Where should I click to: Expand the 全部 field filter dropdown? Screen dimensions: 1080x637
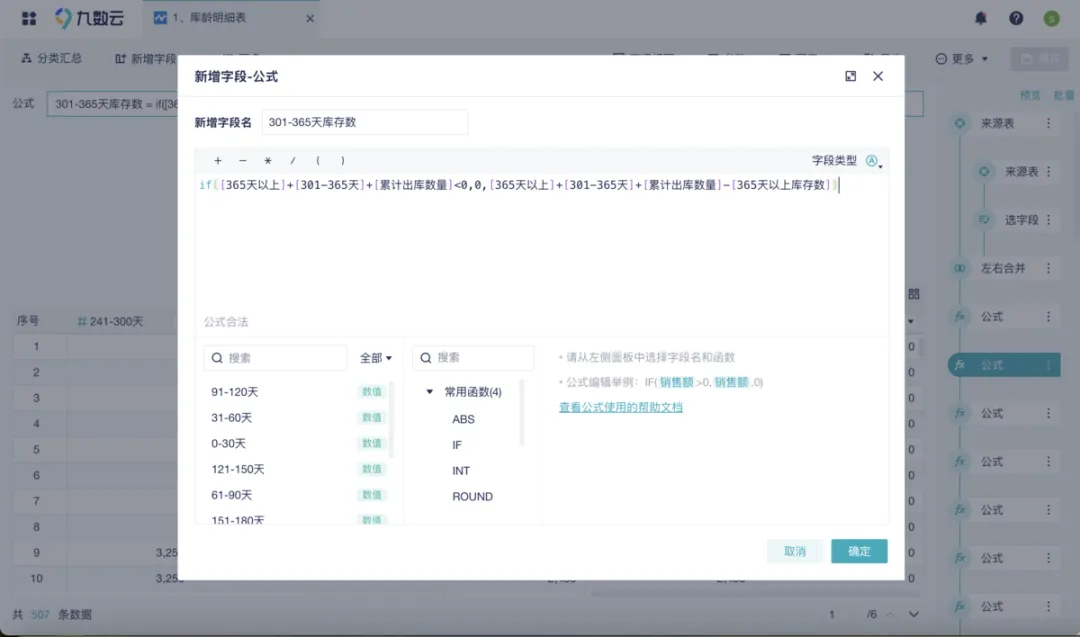pos(376,358)
